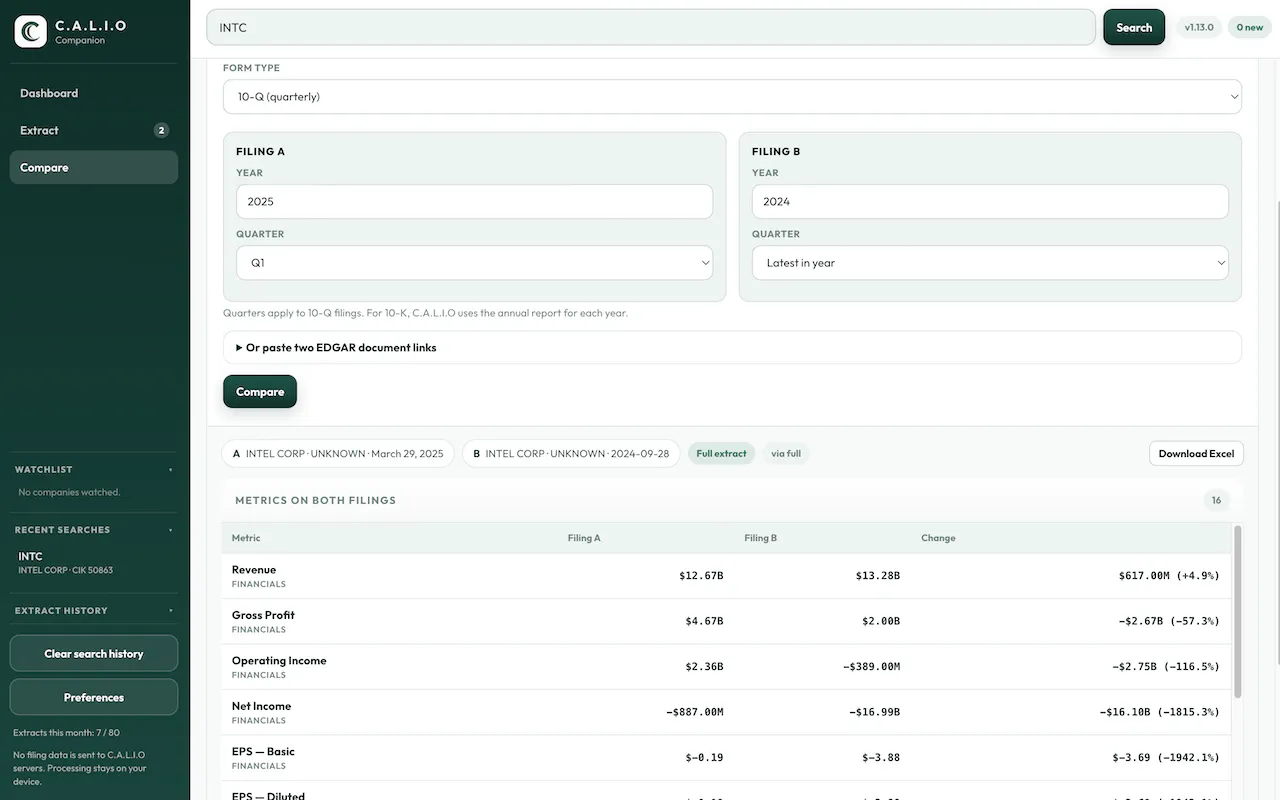Open the Filing B quarter dropdown

[990, 263]
